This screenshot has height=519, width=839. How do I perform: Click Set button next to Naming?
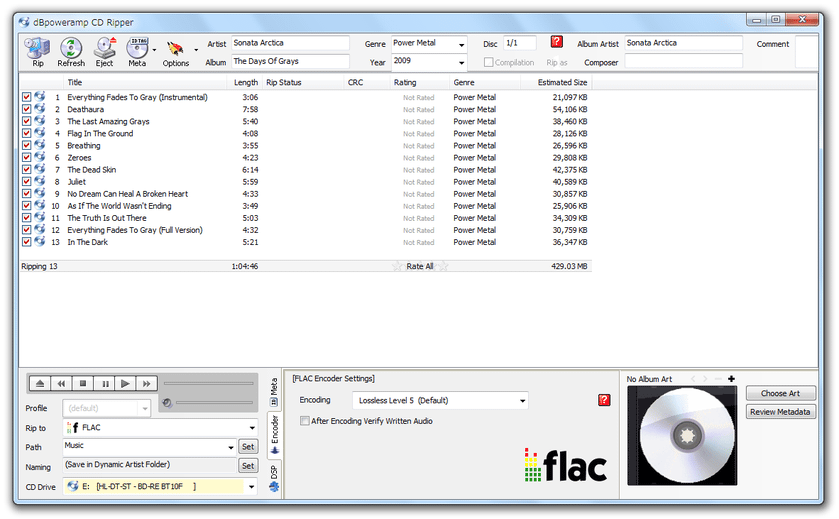[248, 465]
